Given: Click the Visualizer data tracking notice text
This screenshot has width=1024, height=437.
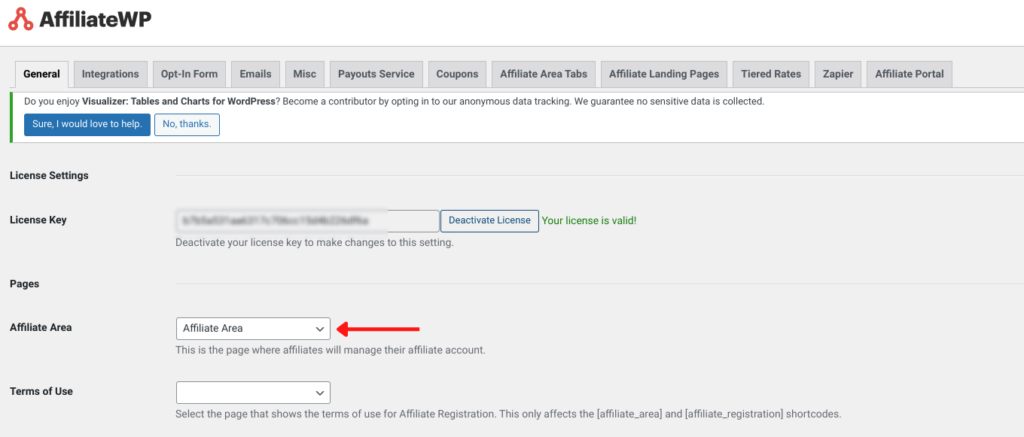Looking at the screenshot, I should point(394,101).
